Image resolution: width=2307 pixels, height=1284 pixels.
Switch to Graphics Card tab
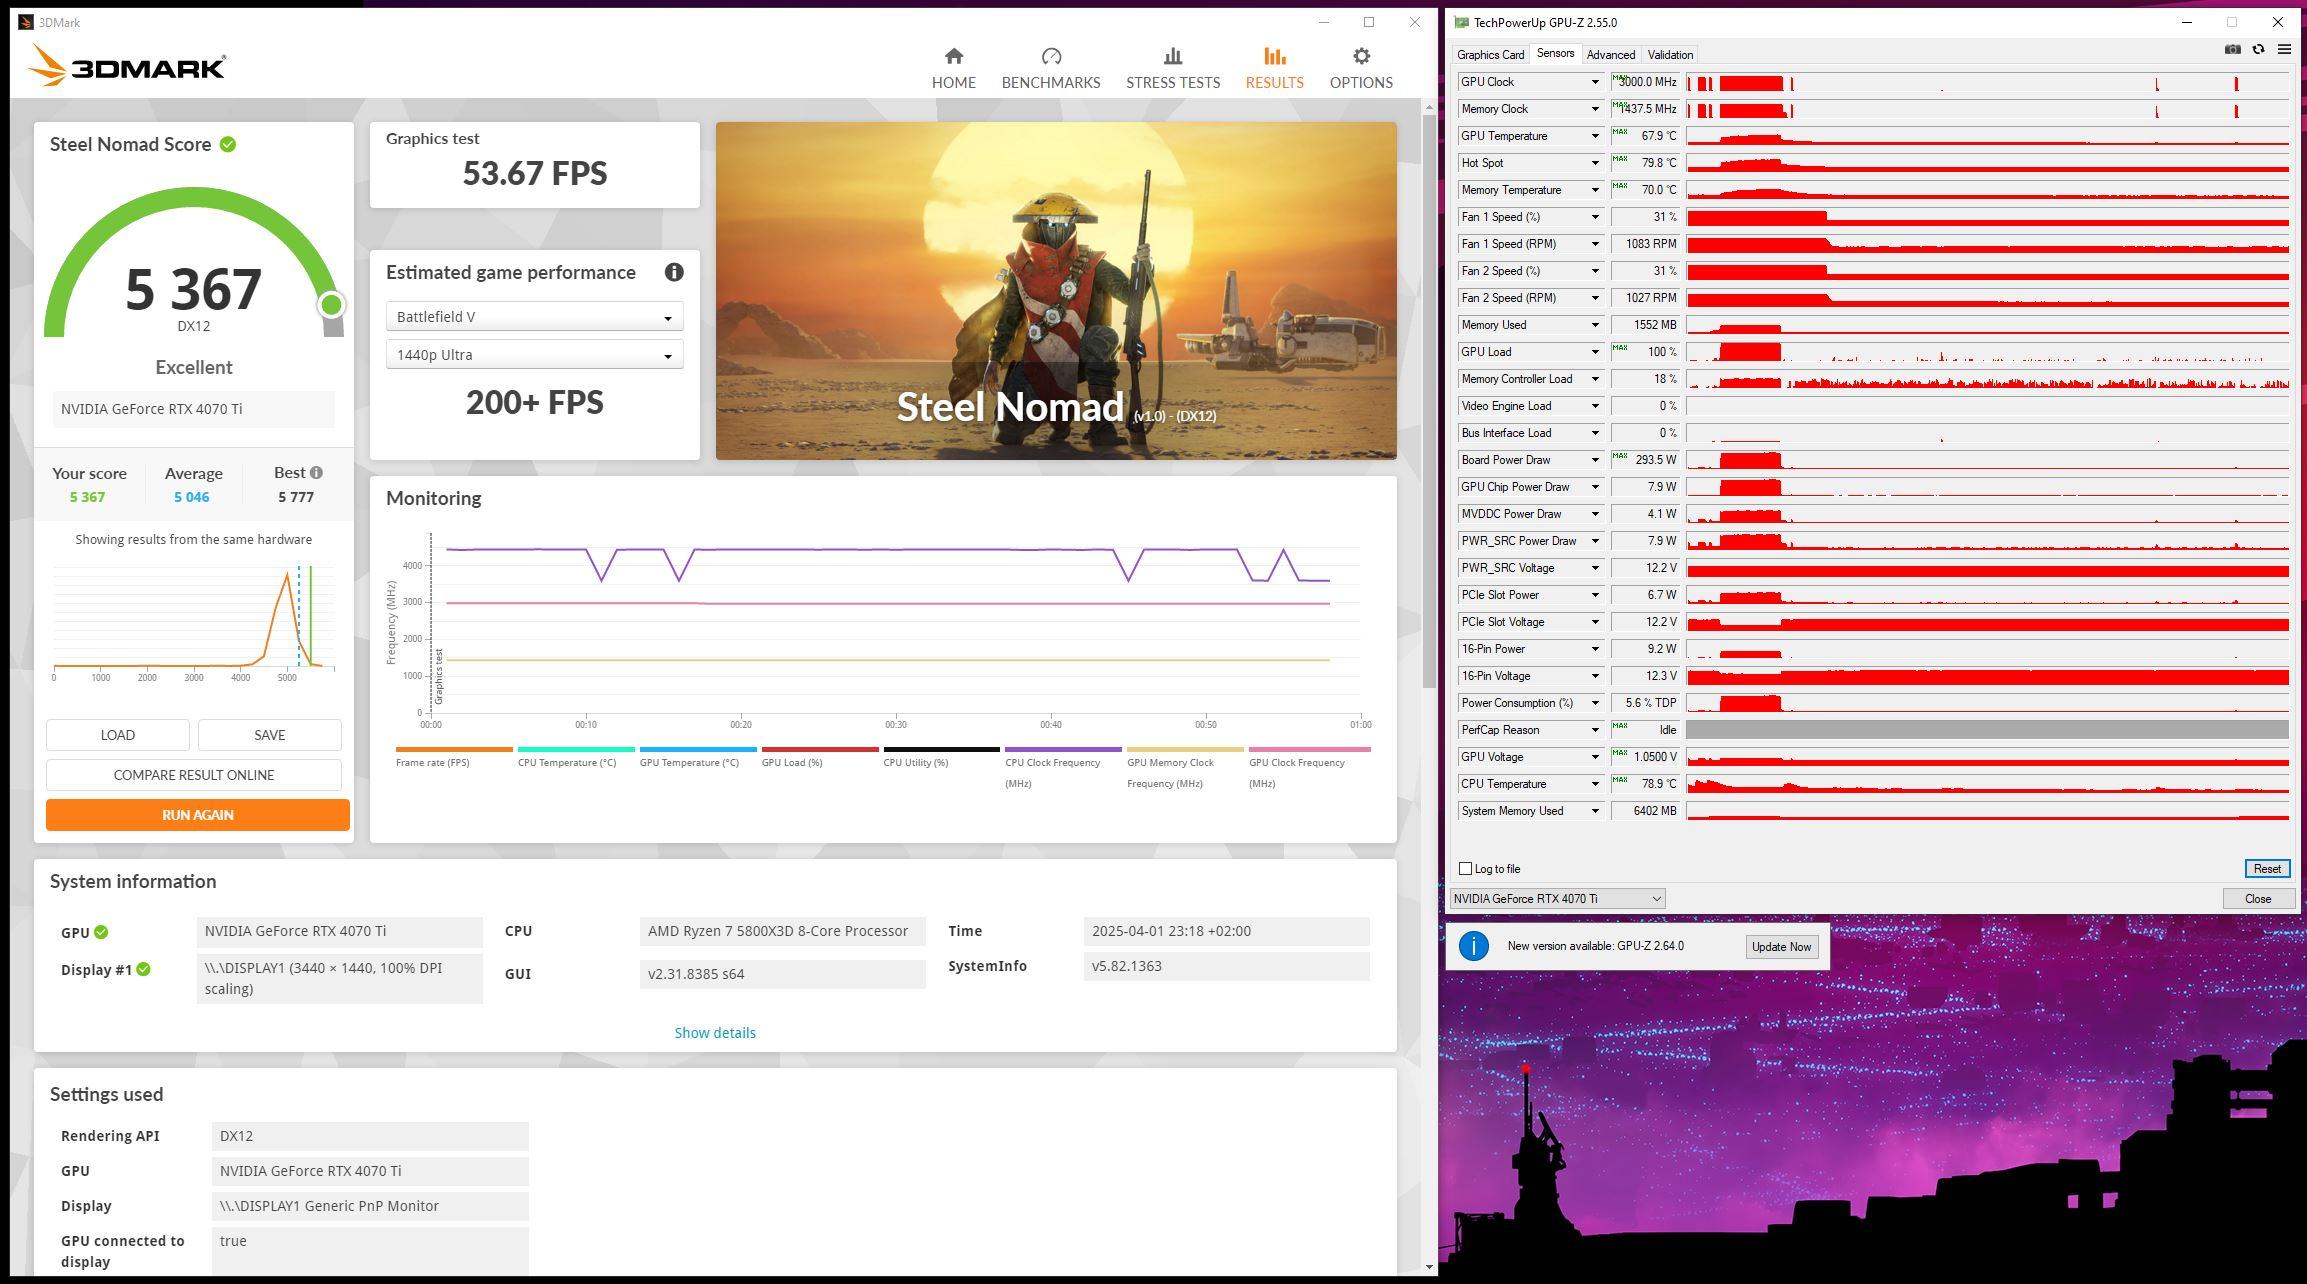[x=1490, y=55]
